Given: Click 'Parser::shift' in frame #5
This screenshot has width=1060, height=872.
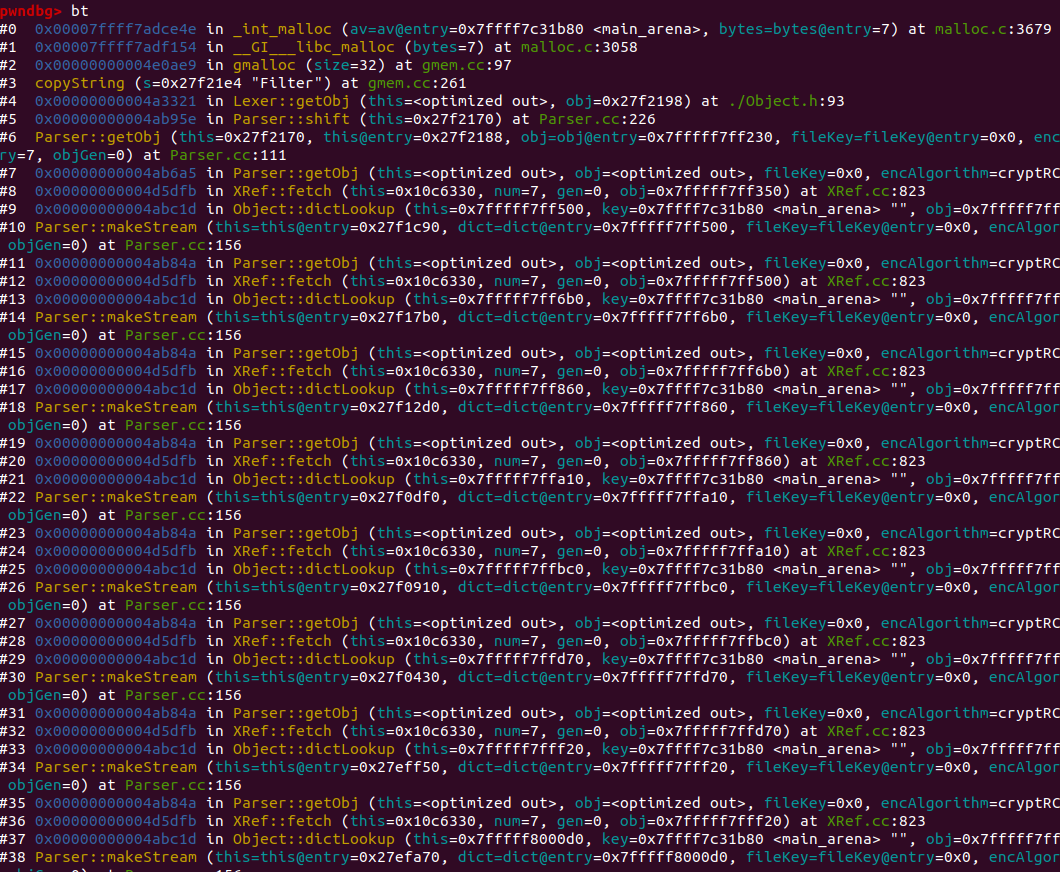Looking at the screenshot, I should [x=291, y=120].
